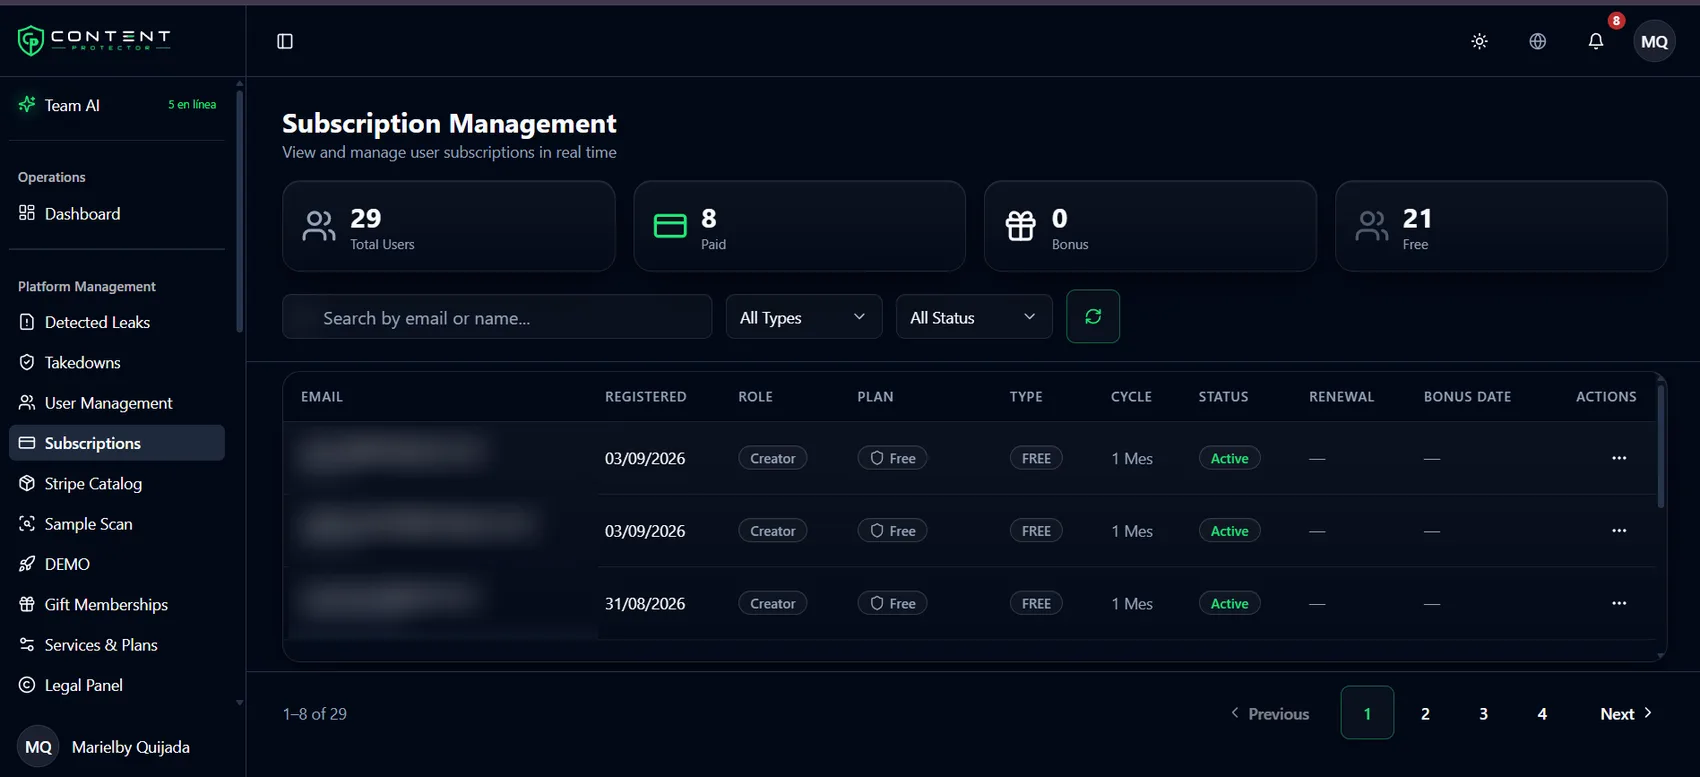Open the All Status filter dropdown
Screen dimensions: 1700x777
tap(974, 317)
